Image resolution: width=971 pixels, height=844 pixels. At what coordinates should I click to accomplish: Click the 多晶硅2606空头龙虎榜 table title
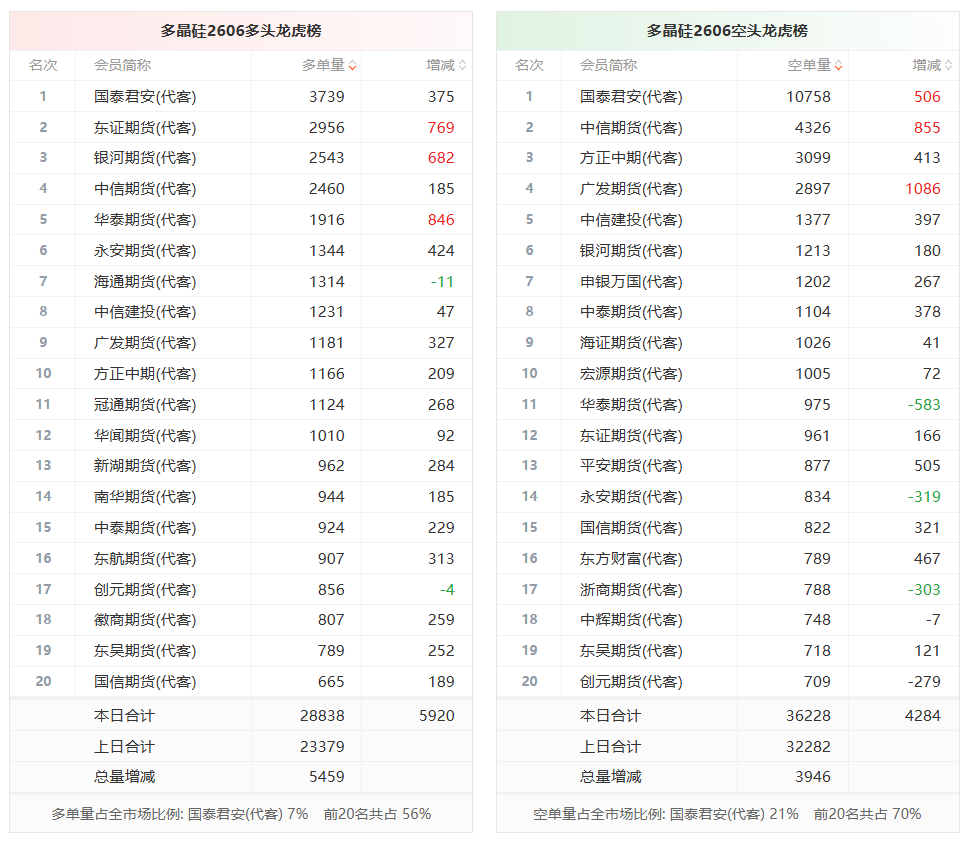(727, 31)
